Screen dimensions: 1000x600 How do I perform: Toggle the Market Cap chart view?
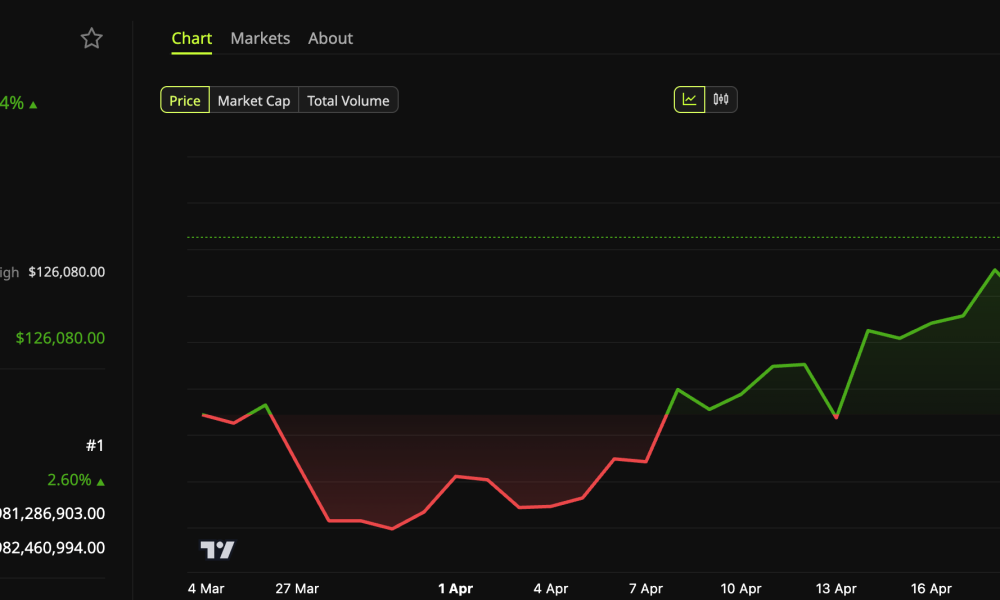click(x=254, y=100)
